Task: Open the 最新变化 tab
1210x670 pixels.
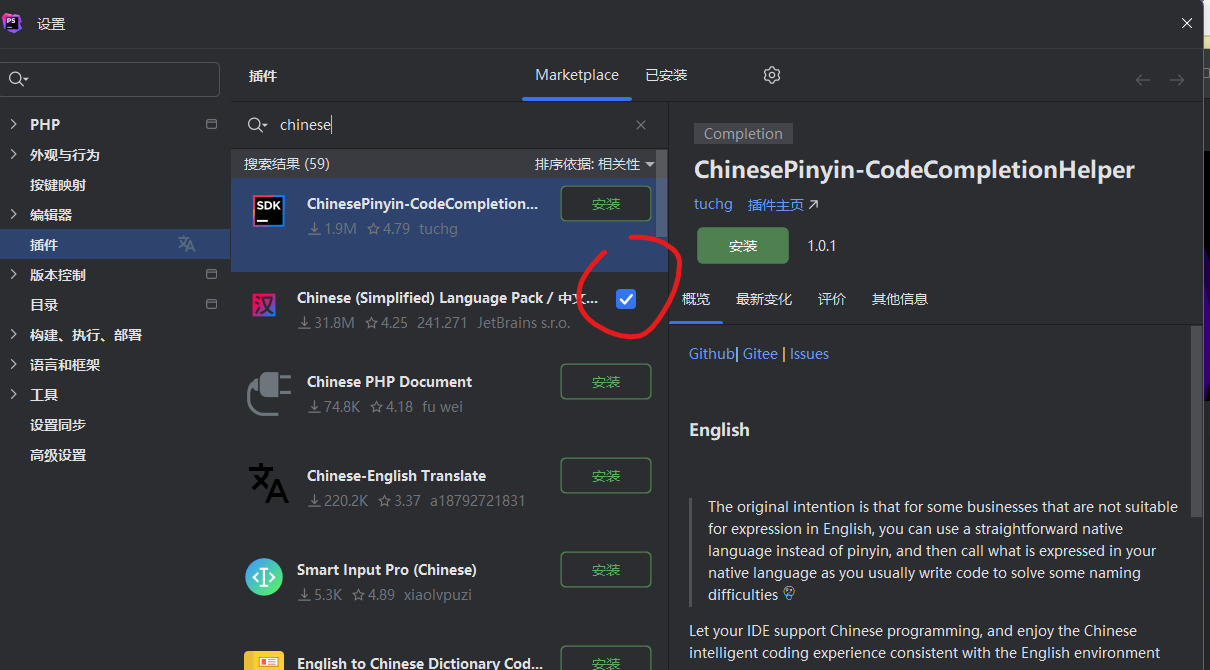Action: pos(764,299)
